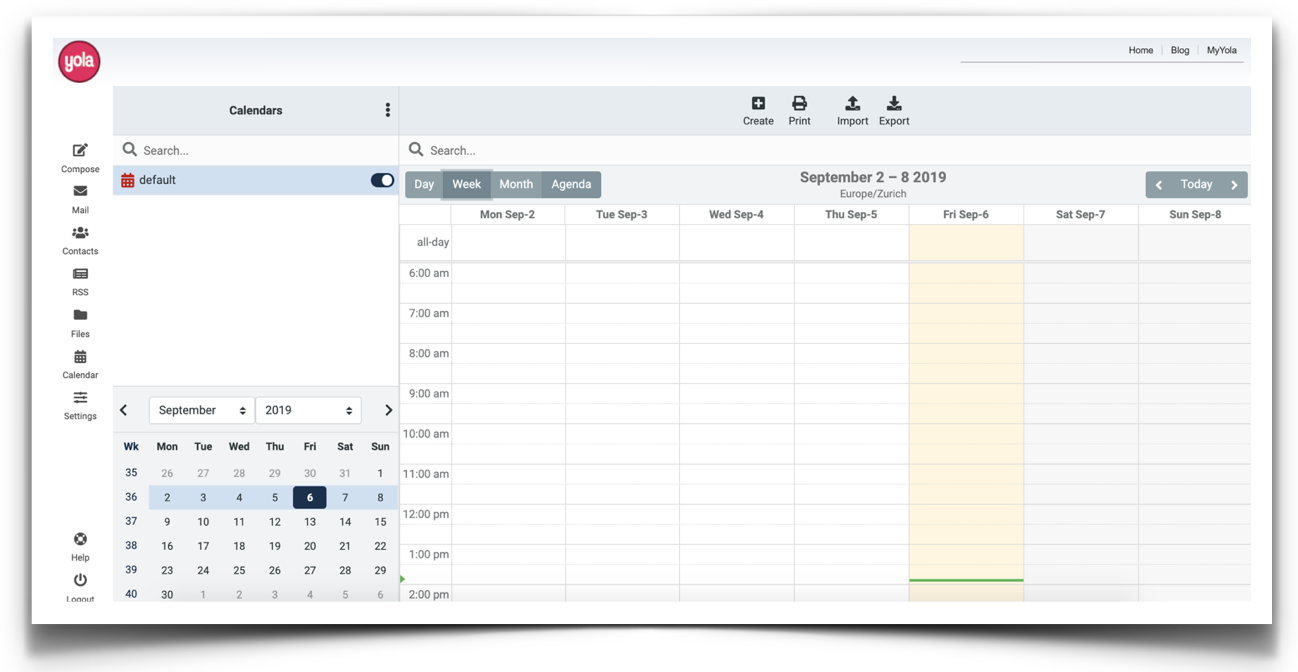
Task: Switch to the Month view tab
Action: 516,185
